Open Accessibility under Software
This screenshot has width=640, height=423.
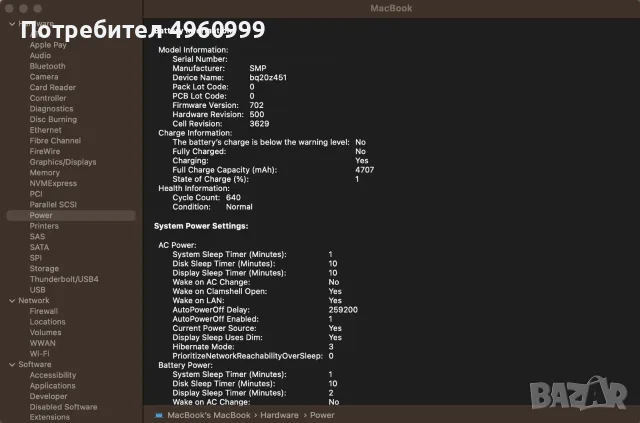tap(53, 375)
